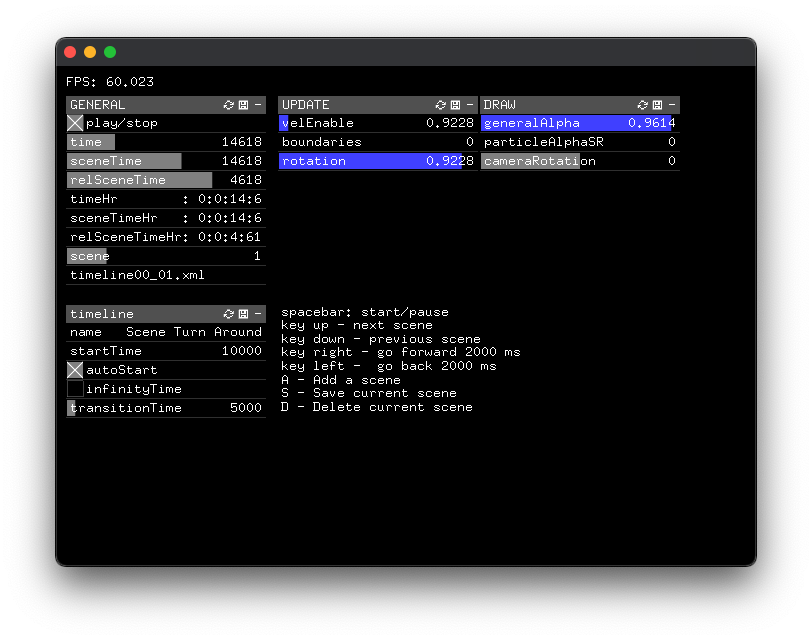Click 'key left - go back 2000 ms' text
This screenshot has height=640, width=812.
pyautogui.click(x=388, y=366)
